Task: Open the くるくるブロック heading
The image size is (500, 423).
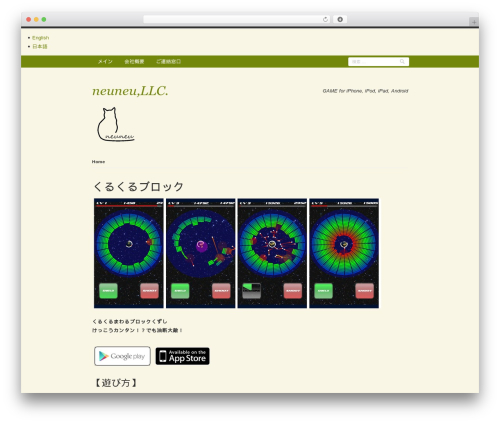Action: [x=138, y=186]
